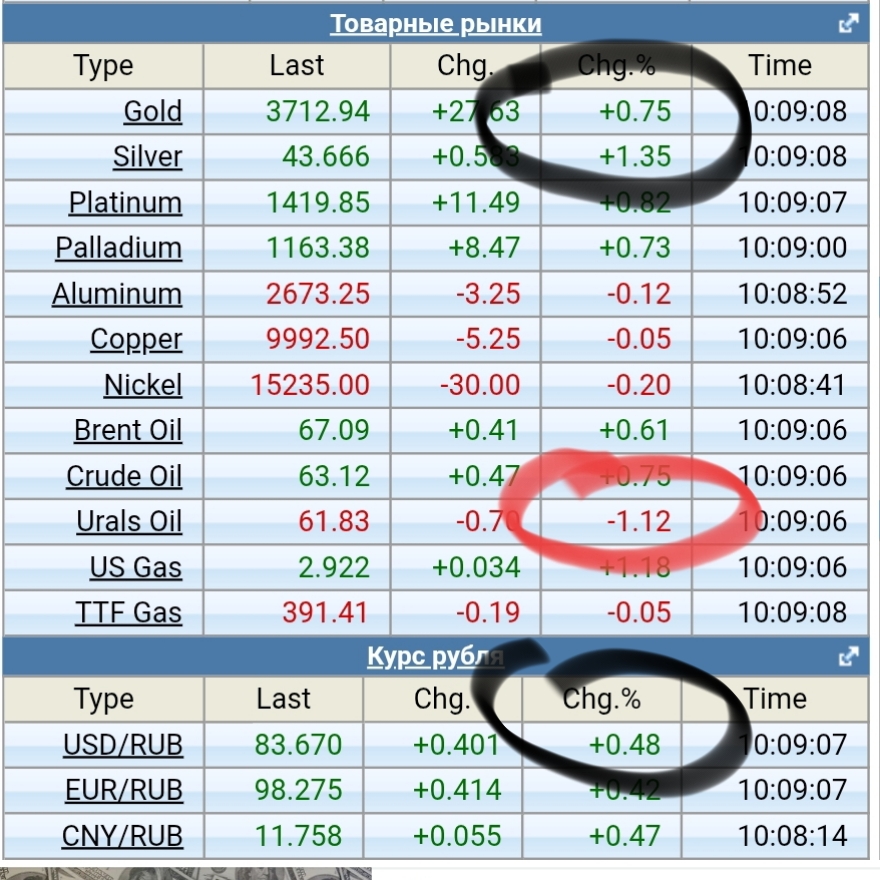Open the Товарные рынки header link
Image resolution: width=880 pixels, height=880 pixels.
coord(435,24)
